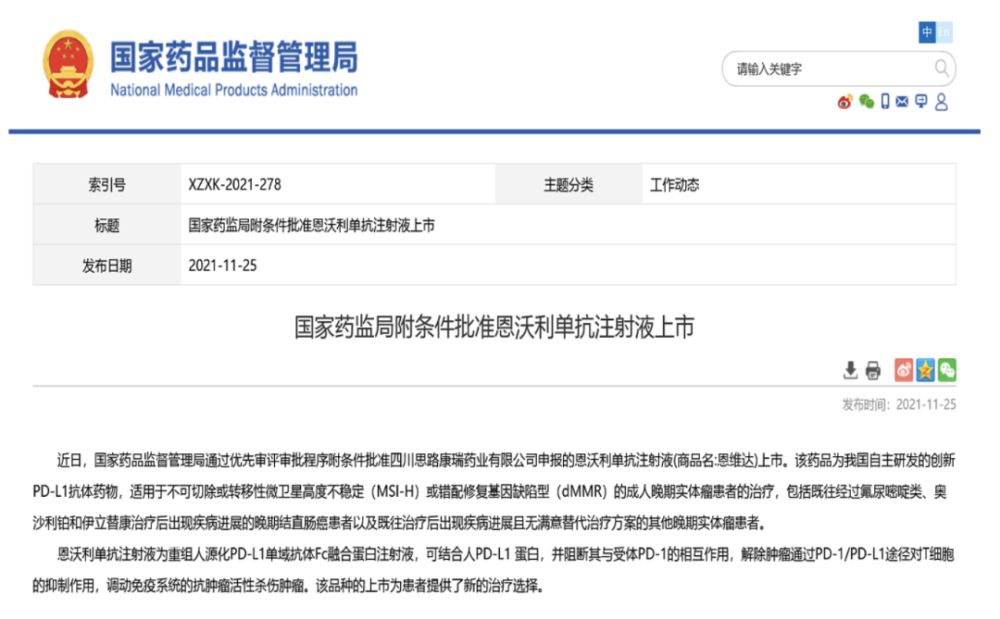Open the mobile phone icon in header
The height and width of the screenshot is (619, 1000).
tap(885, 101)
